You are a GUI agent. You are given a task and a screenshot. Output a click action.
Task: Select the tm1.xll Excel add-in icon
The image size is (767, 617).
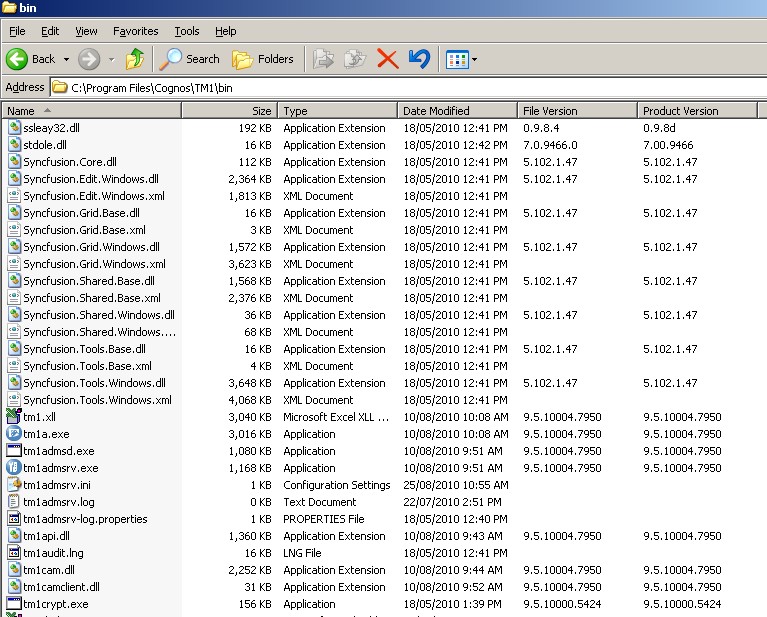click(14, 416)
